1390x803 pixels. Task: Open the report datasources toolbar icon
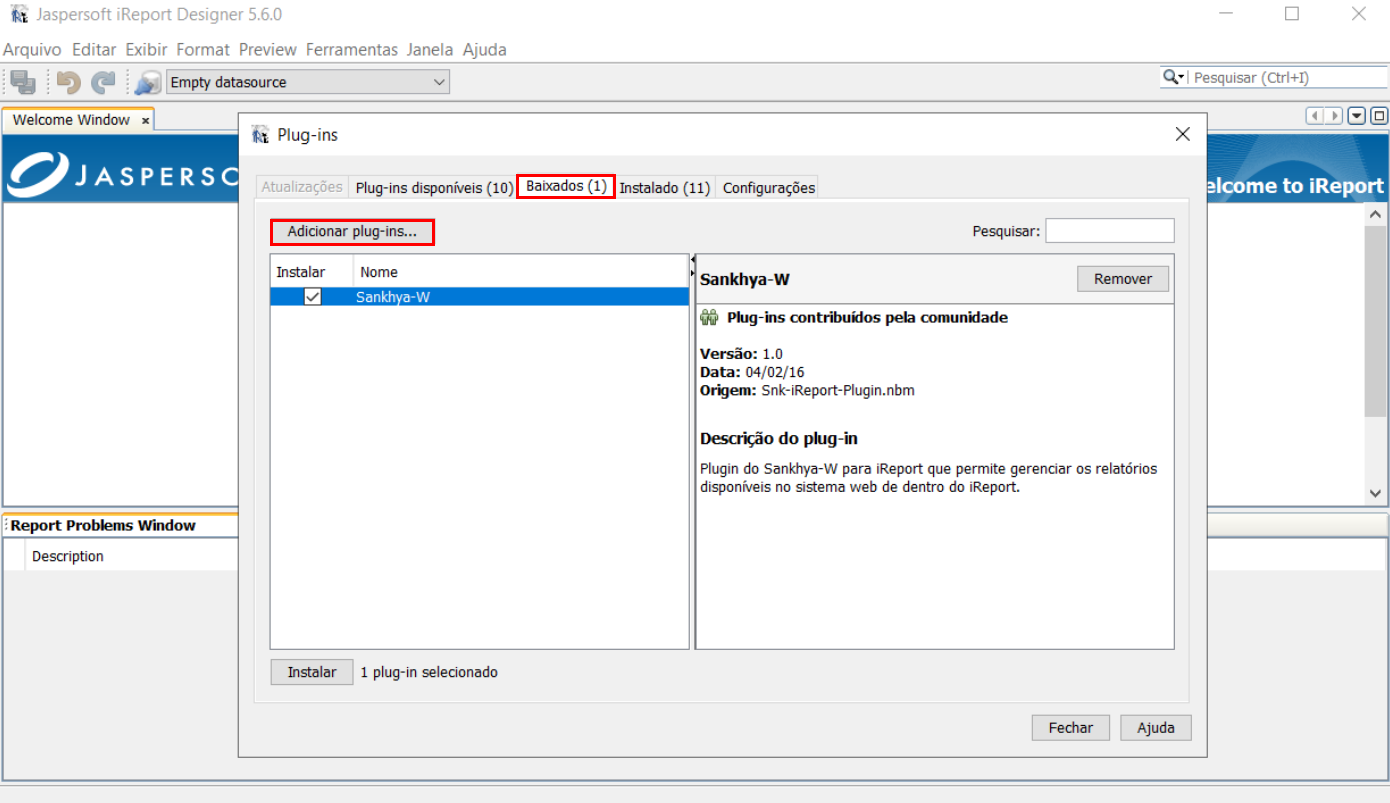pyautogui.click(x=149, y=83)
